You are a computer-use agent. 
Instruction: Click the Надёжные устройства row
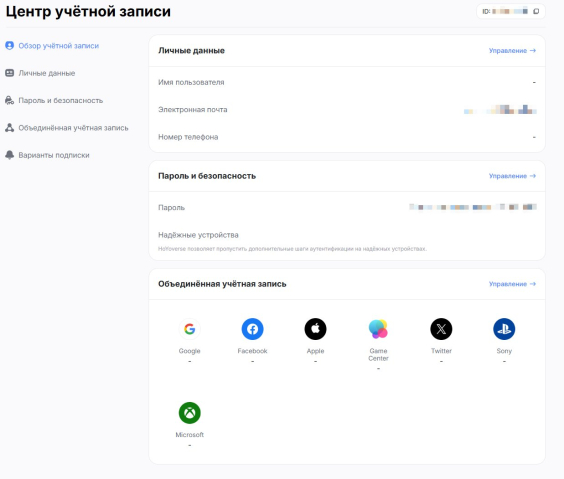pos(347,241)
